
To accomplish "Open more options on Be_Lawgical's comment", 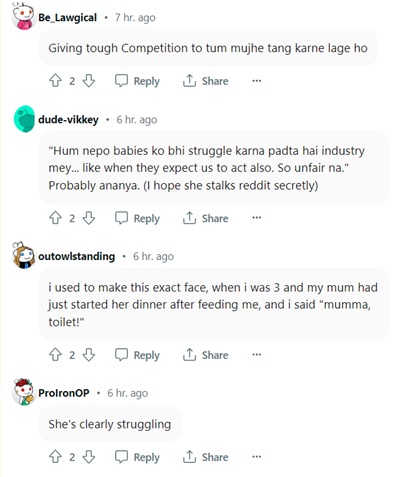I will (256, 81).
